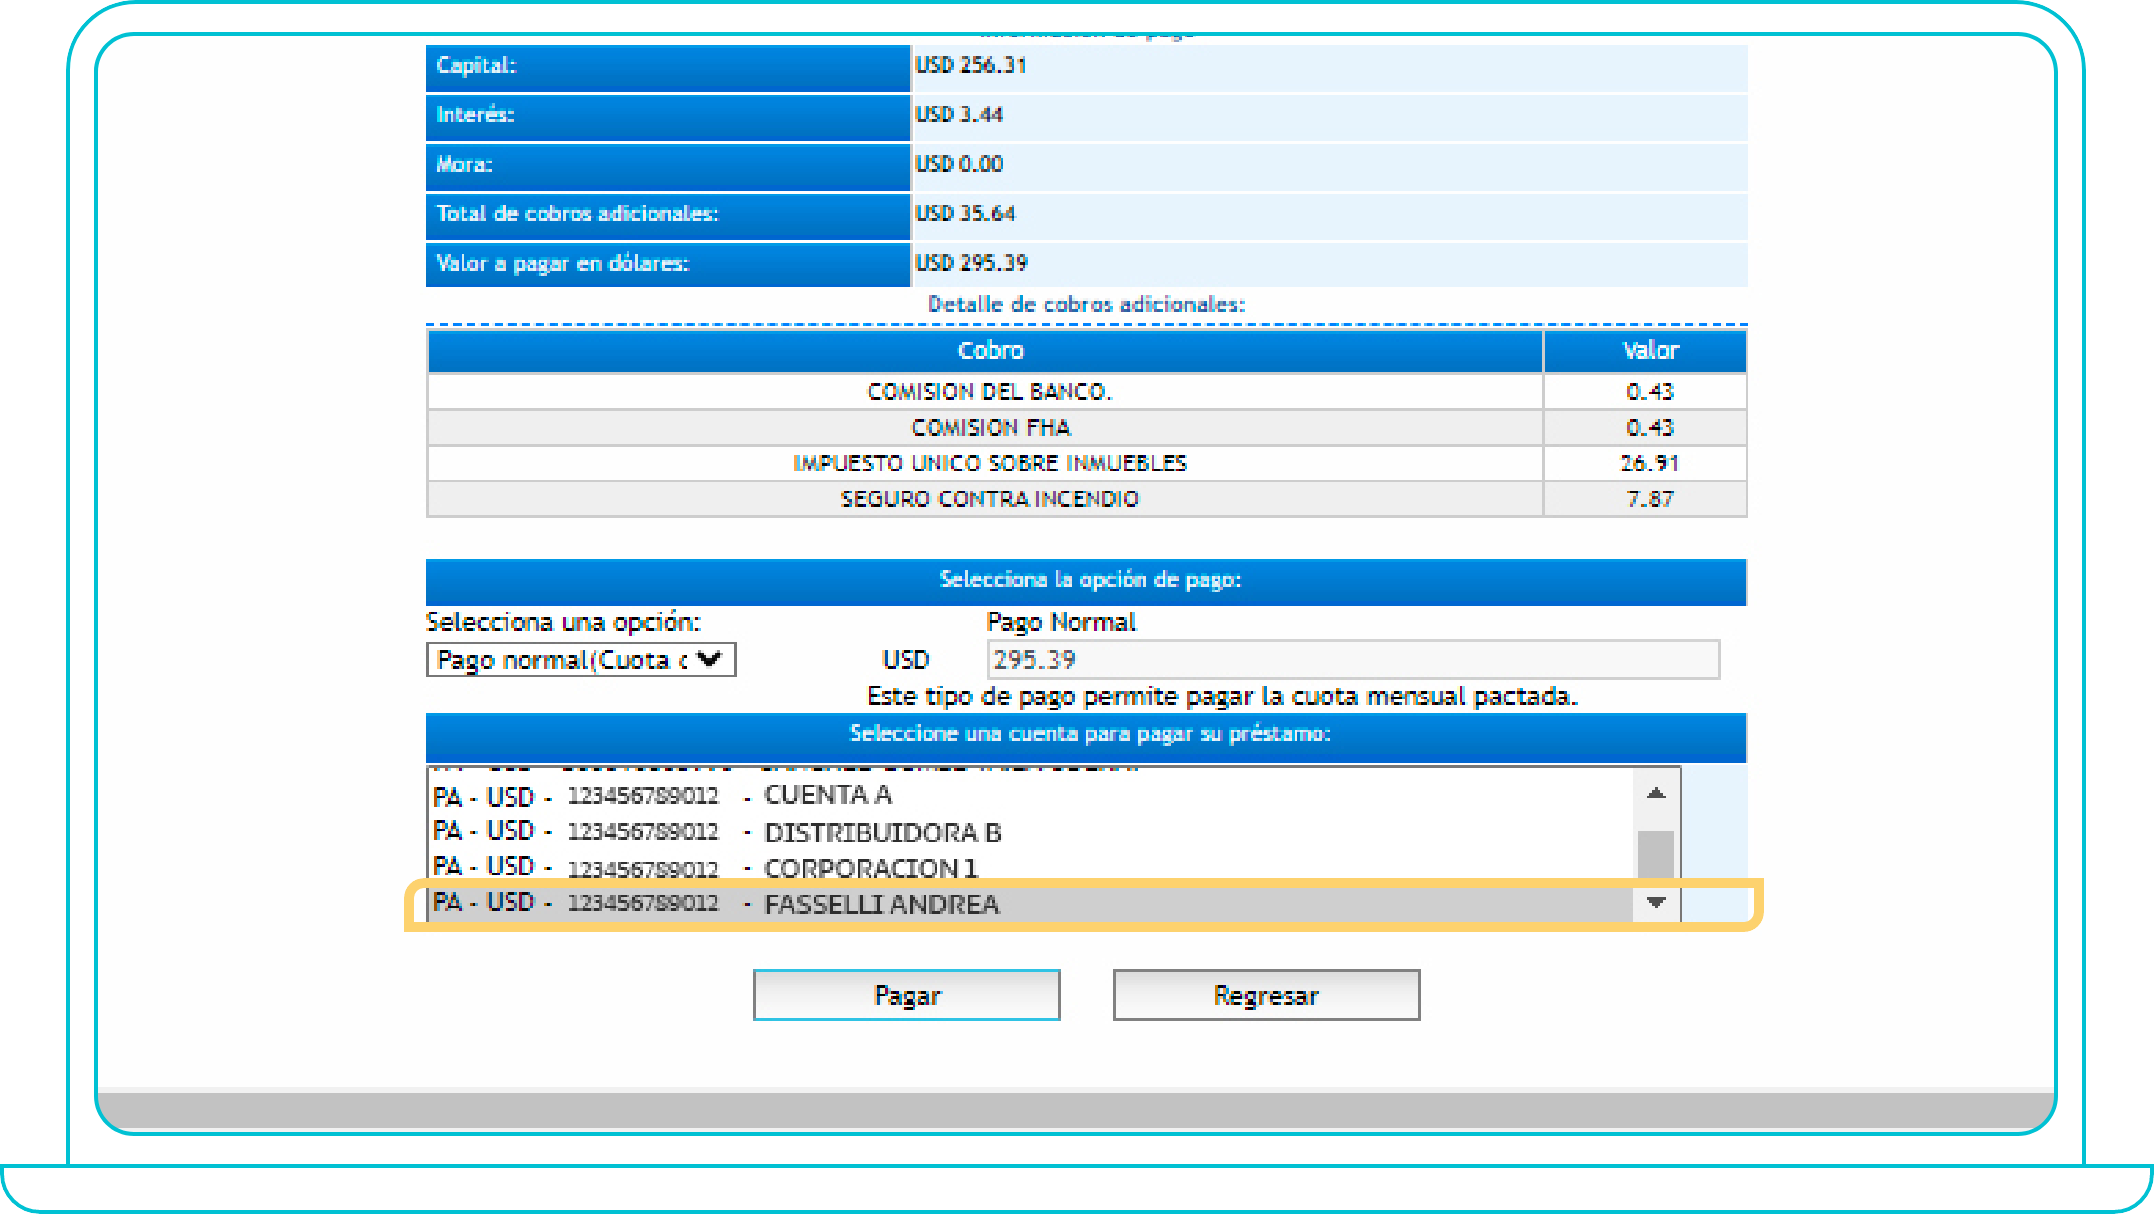The image size is (2154, 1214).
Task: Click the IMPUESTO UNICO SOBRE INMUEBLES row
Action: tap(988, 463)
